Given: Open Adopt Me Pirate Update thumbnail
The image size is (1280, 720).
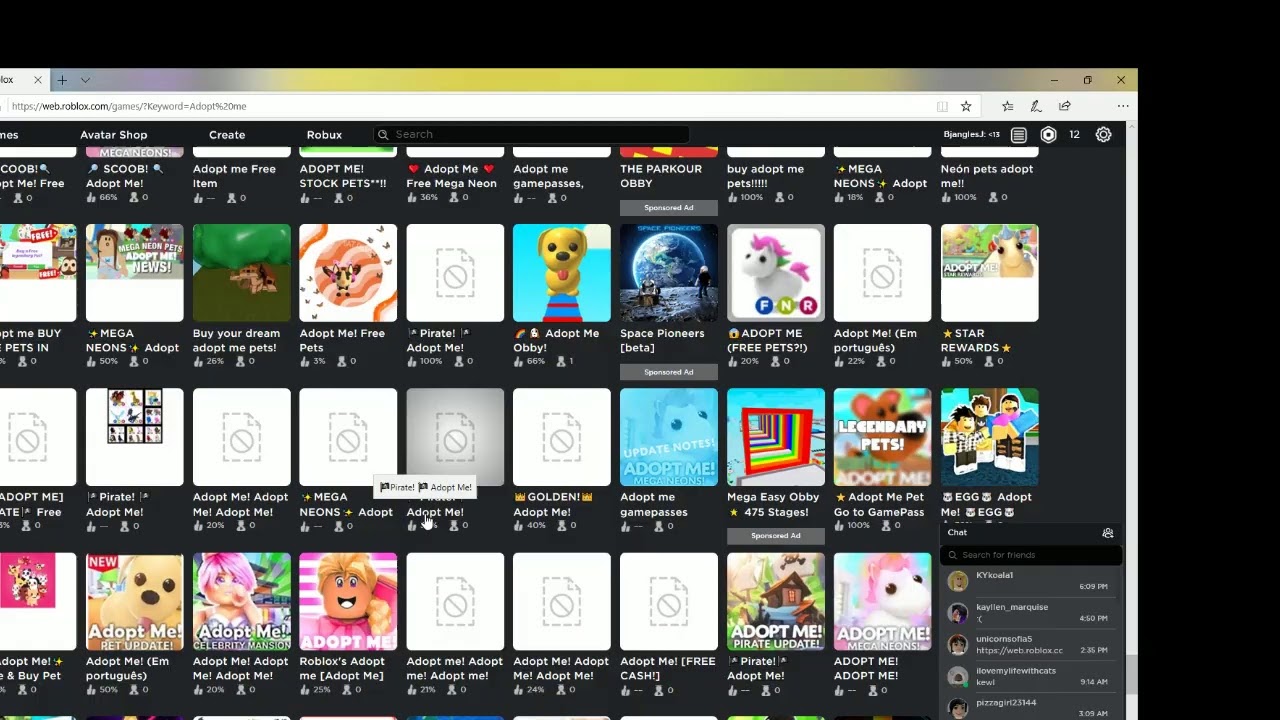Looking at the screenshot, I should (x=776, y=601).
